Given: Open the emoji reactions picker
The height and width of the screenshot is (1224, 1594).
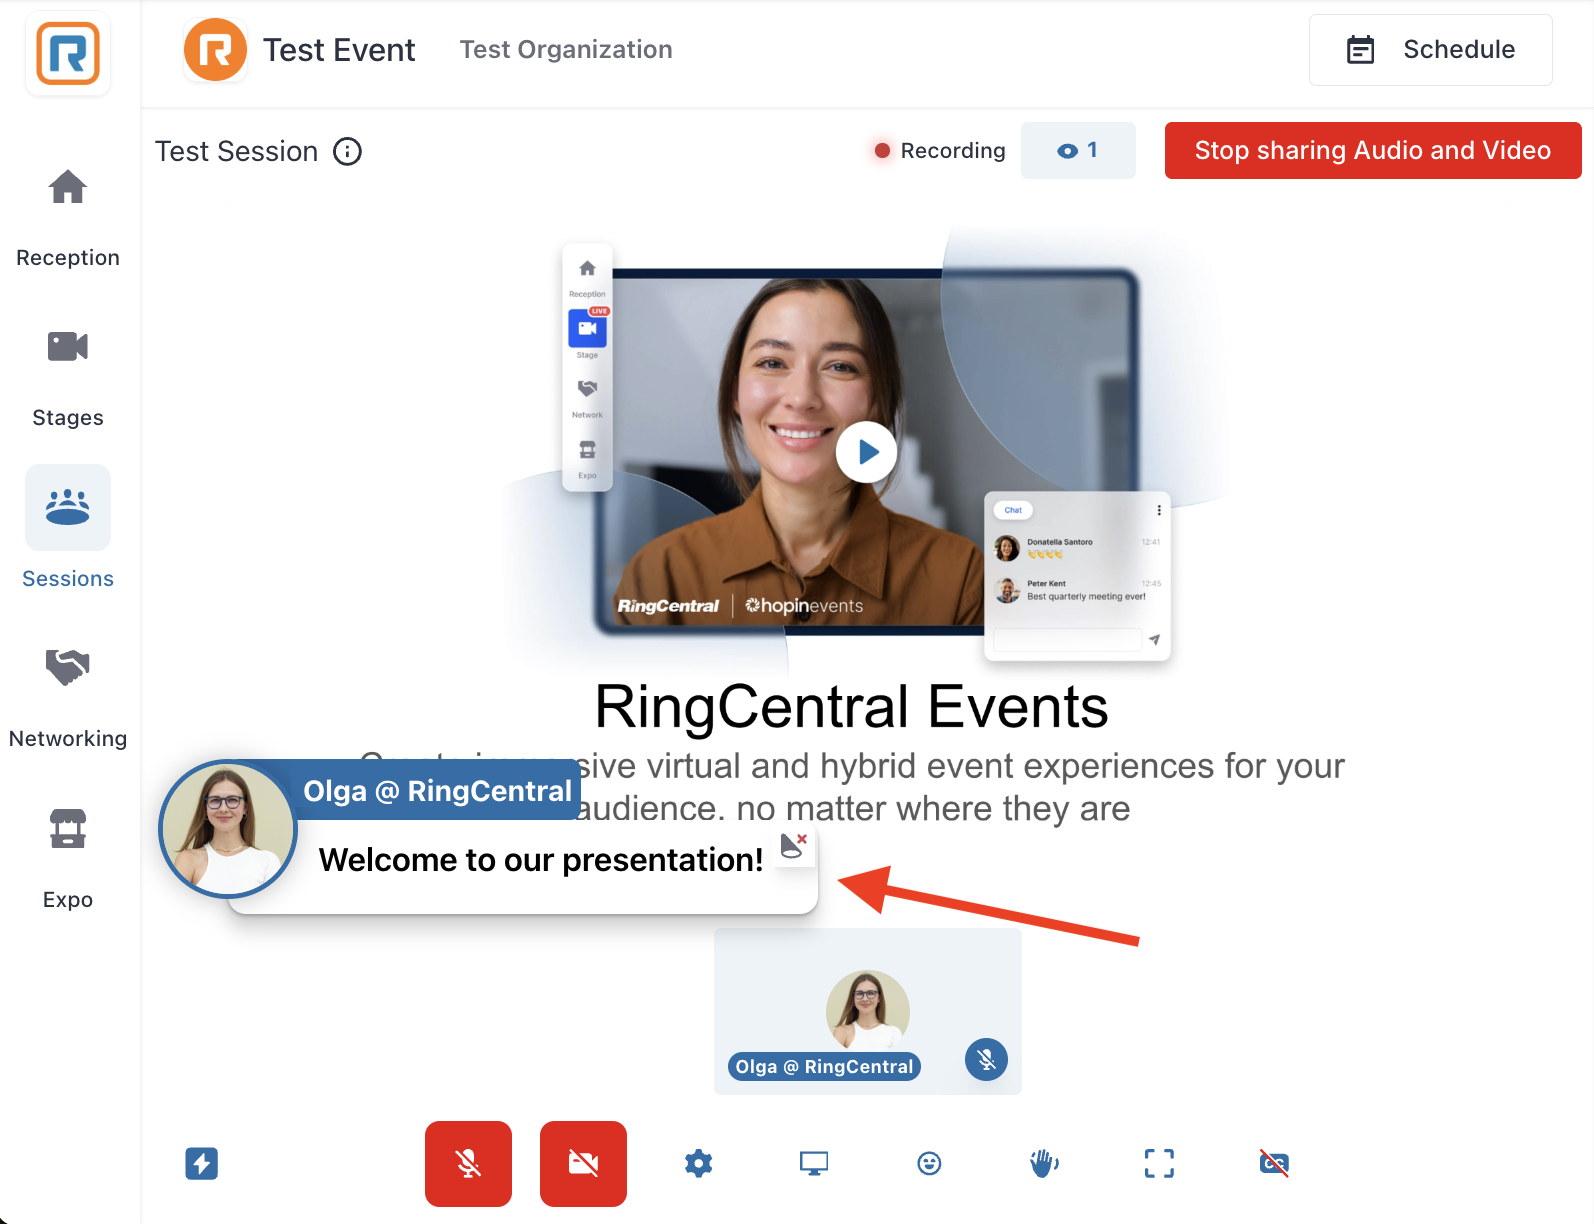Looking at the screenshot, I should (929, 1163).
